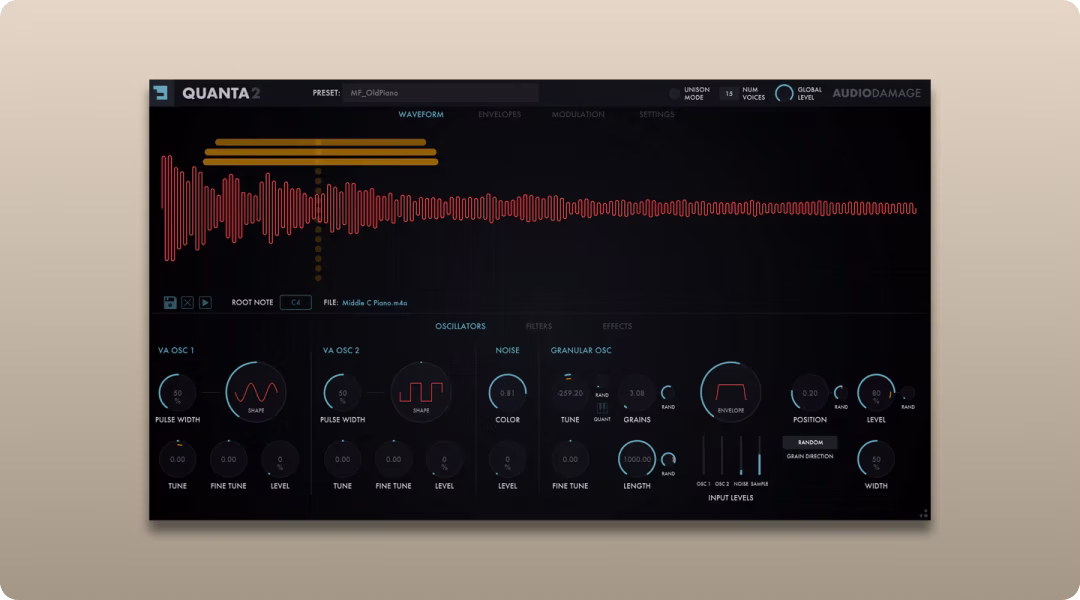The image size is (1080, 600).
Task: Click the Middle C Piano.m4a file name
Action: tap(375, 302)
